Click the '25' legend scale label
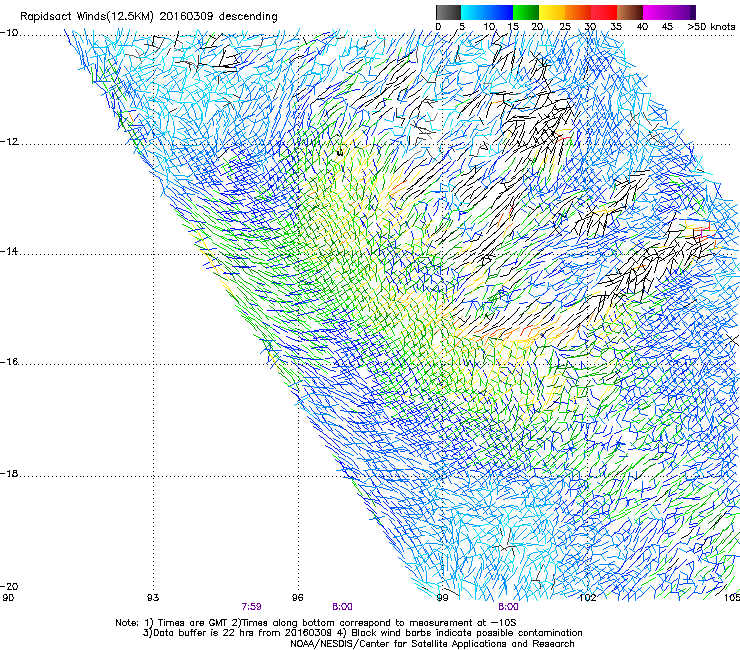The height and width of the screenshot is (650, 740). [x=565, y=26]
